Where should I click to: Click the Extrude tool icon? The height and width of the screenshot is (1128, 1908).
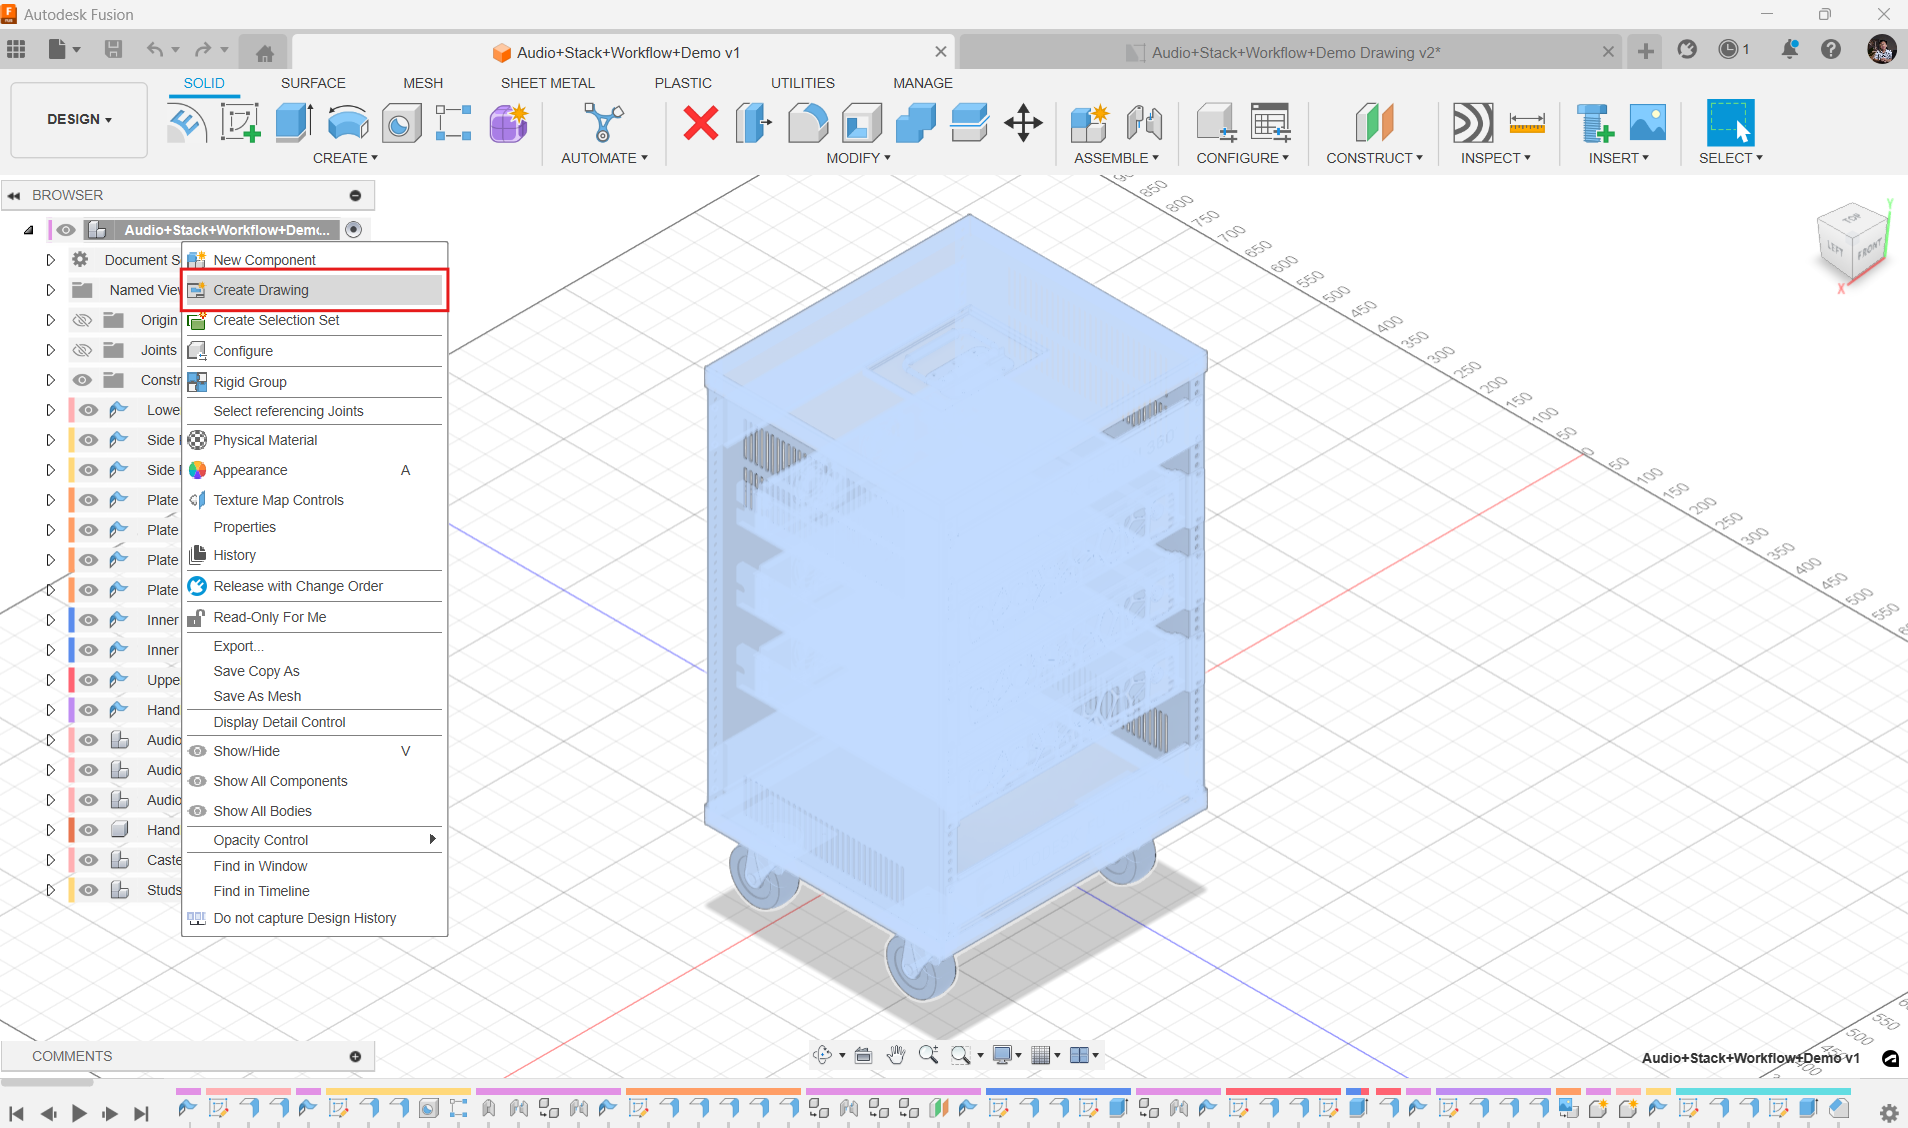(x=293, y=123)
